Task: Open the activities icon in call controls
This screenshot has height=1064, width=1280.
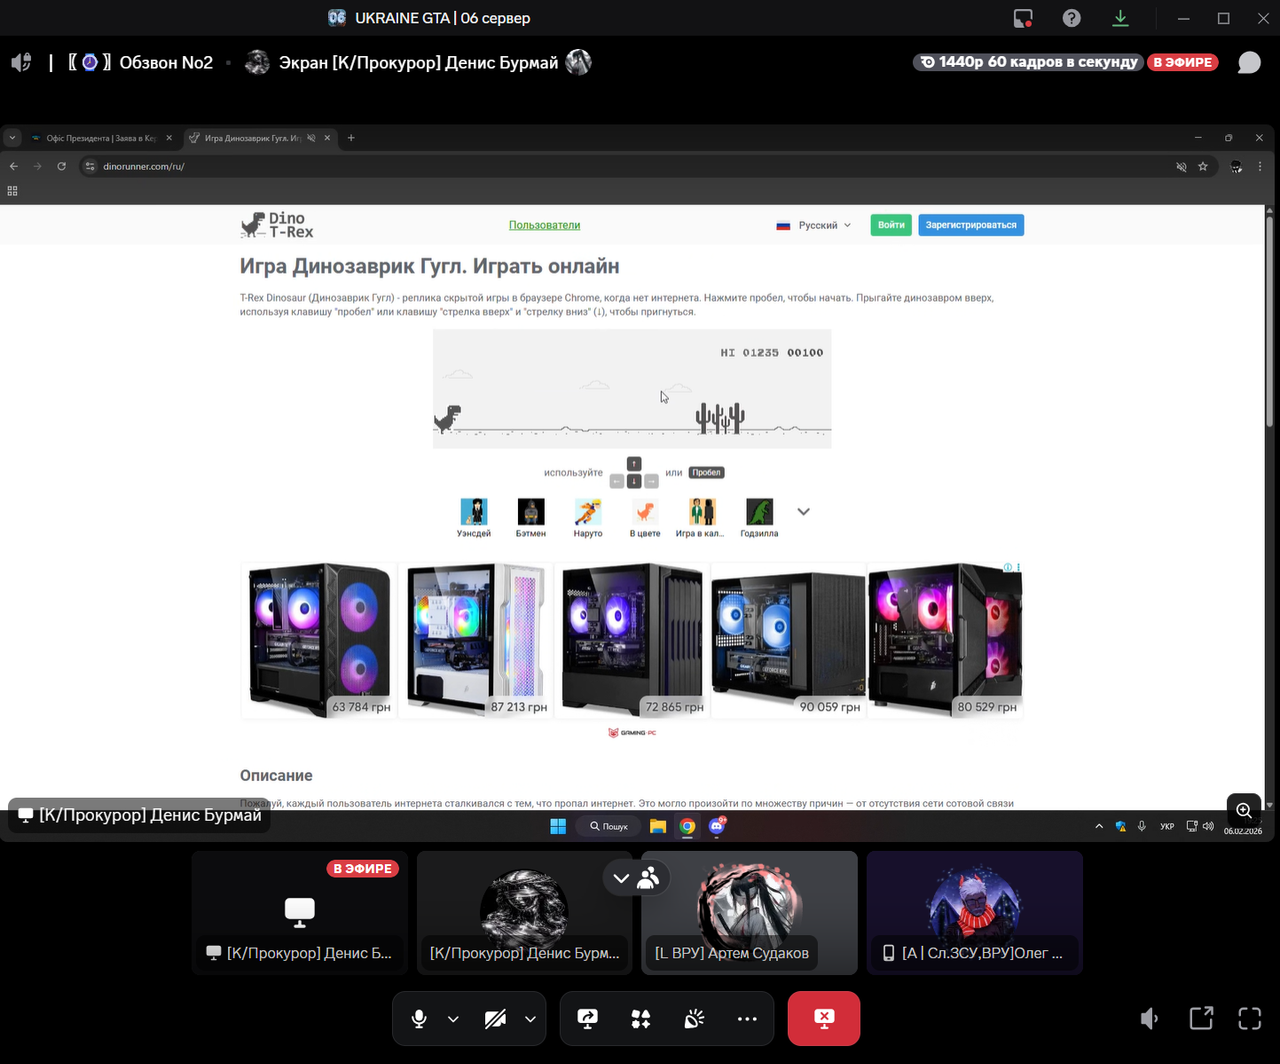Action: pyautogui.click(x=641, y=1018)
